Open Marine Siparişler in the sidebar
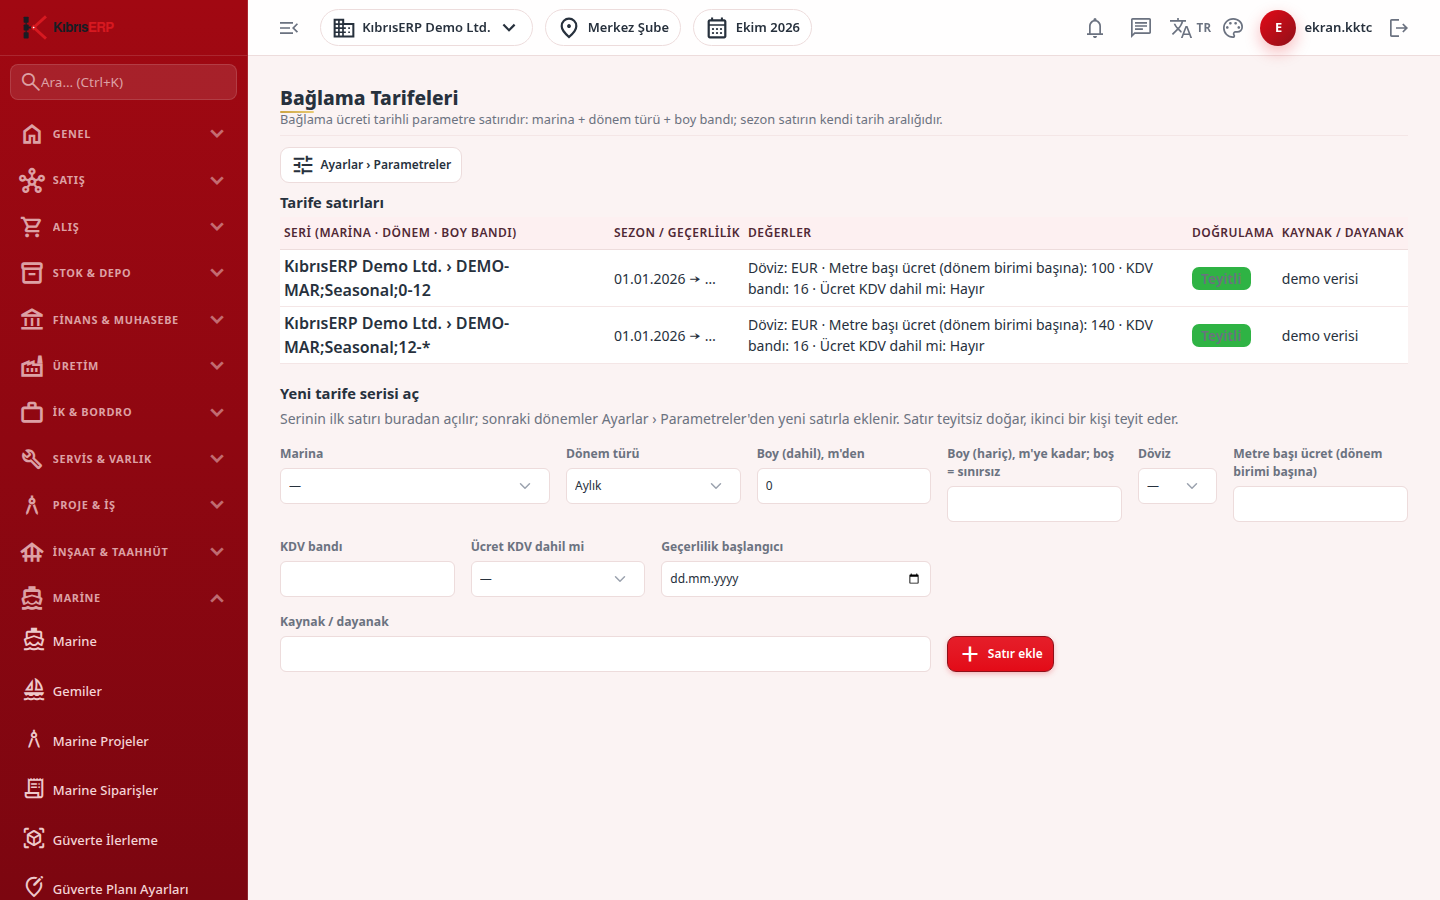Viewport: 1440px width, 900px height. (x=124, y=790)
